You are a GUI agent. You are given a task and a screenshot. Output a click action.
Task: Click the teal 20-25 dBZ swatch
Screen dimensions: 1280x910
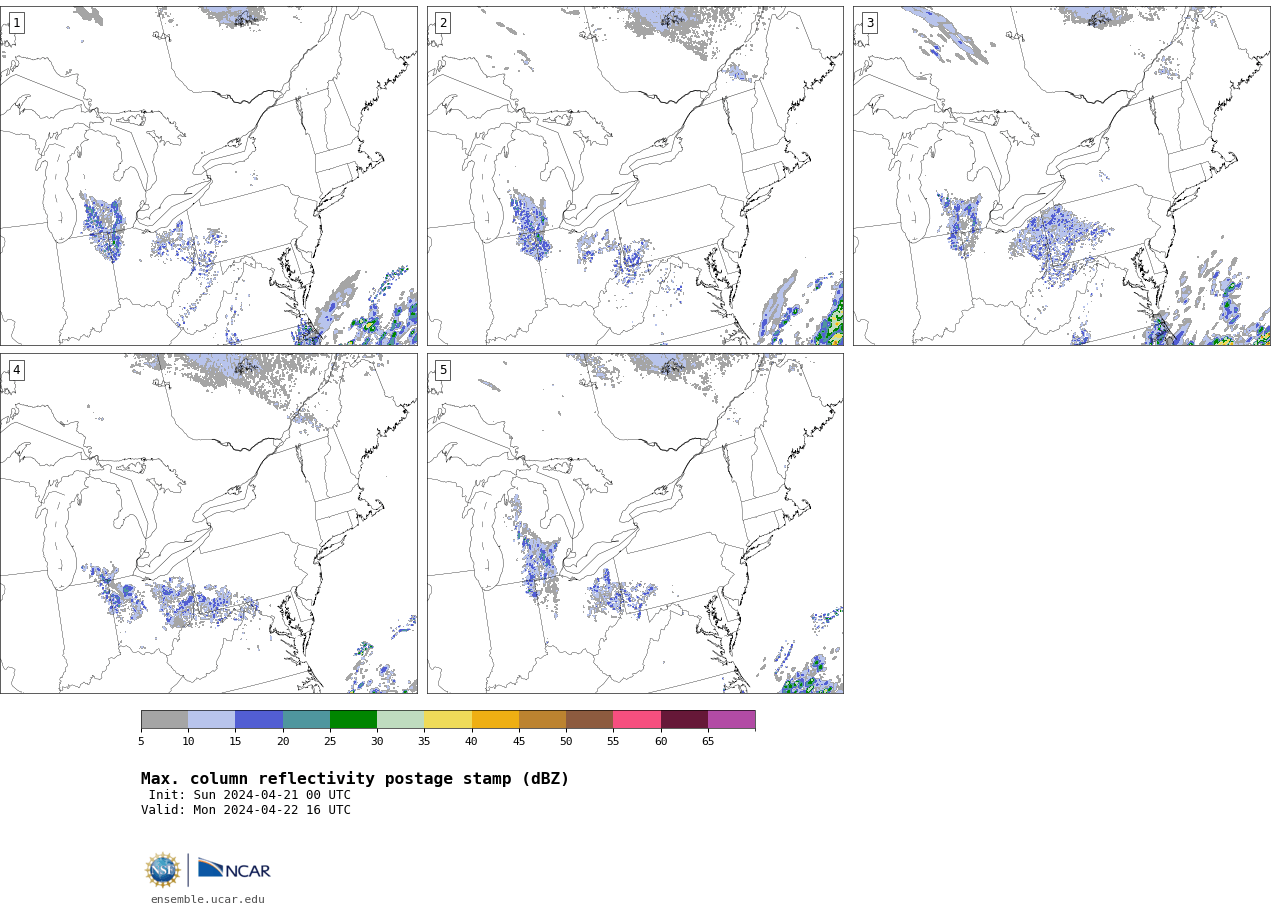306,720
